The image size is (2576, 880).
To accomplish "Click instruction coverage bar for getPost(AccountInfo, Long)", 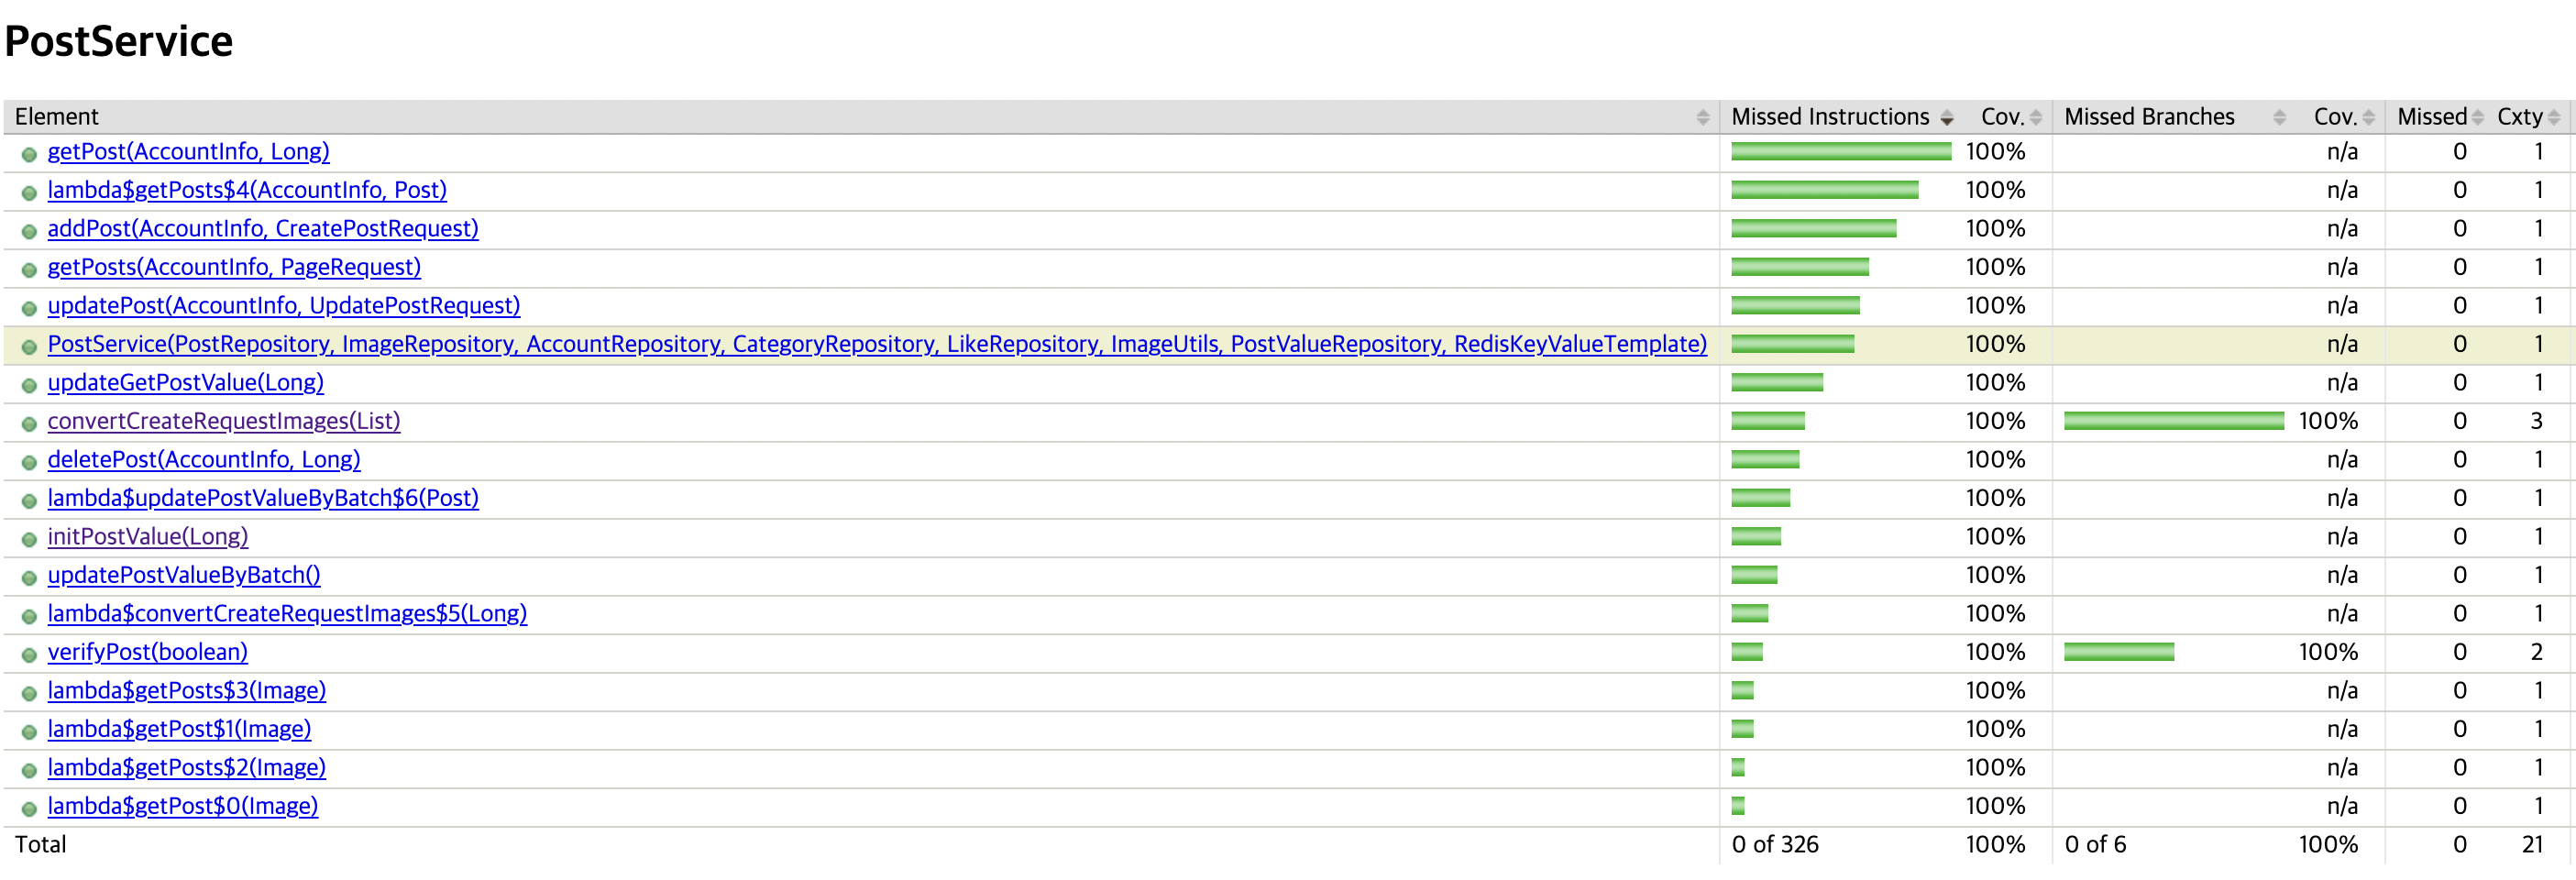I will [1841, 152].
